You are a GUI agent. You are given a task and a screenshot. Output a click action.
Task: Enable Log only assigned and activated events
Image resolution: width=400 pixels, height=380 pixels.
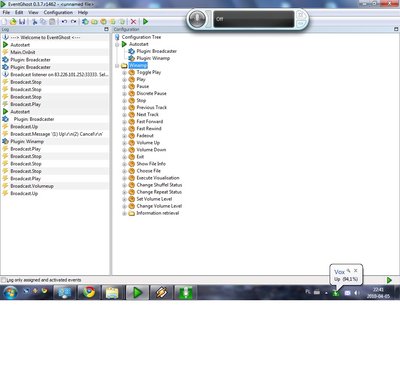point(4,280)
